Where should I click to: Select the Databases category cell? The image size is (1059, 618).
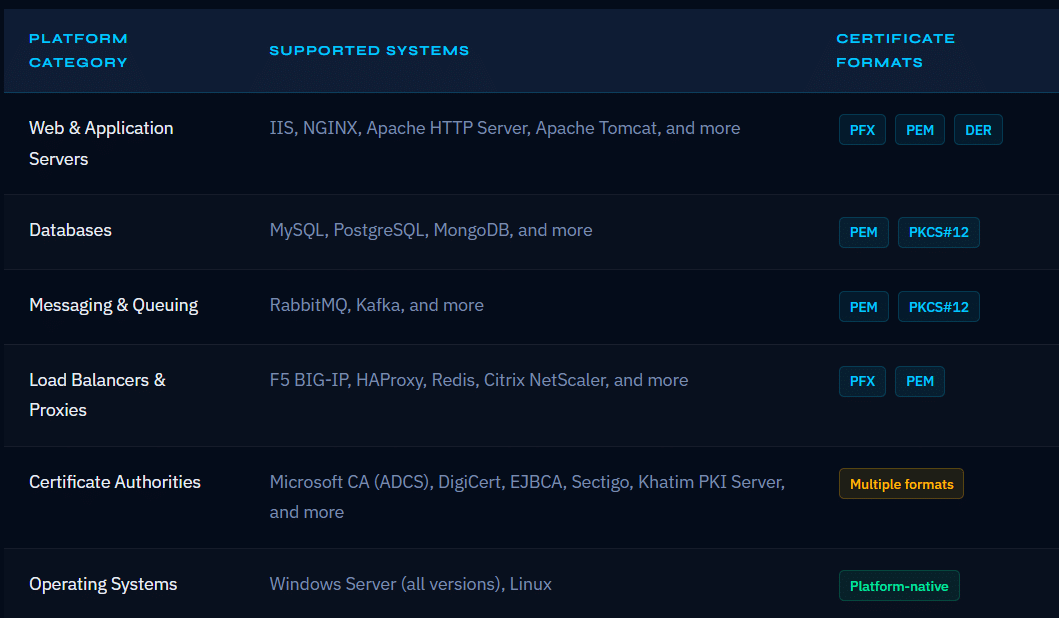coord(70,230)
